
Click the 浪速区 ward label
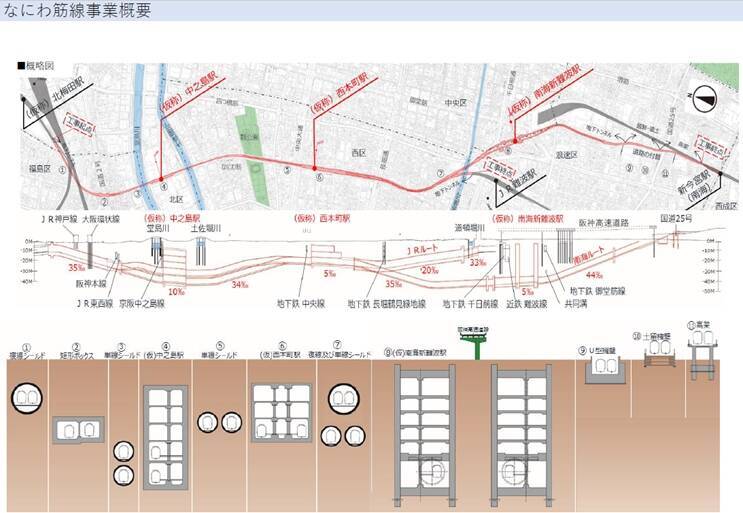click(567, 155)
